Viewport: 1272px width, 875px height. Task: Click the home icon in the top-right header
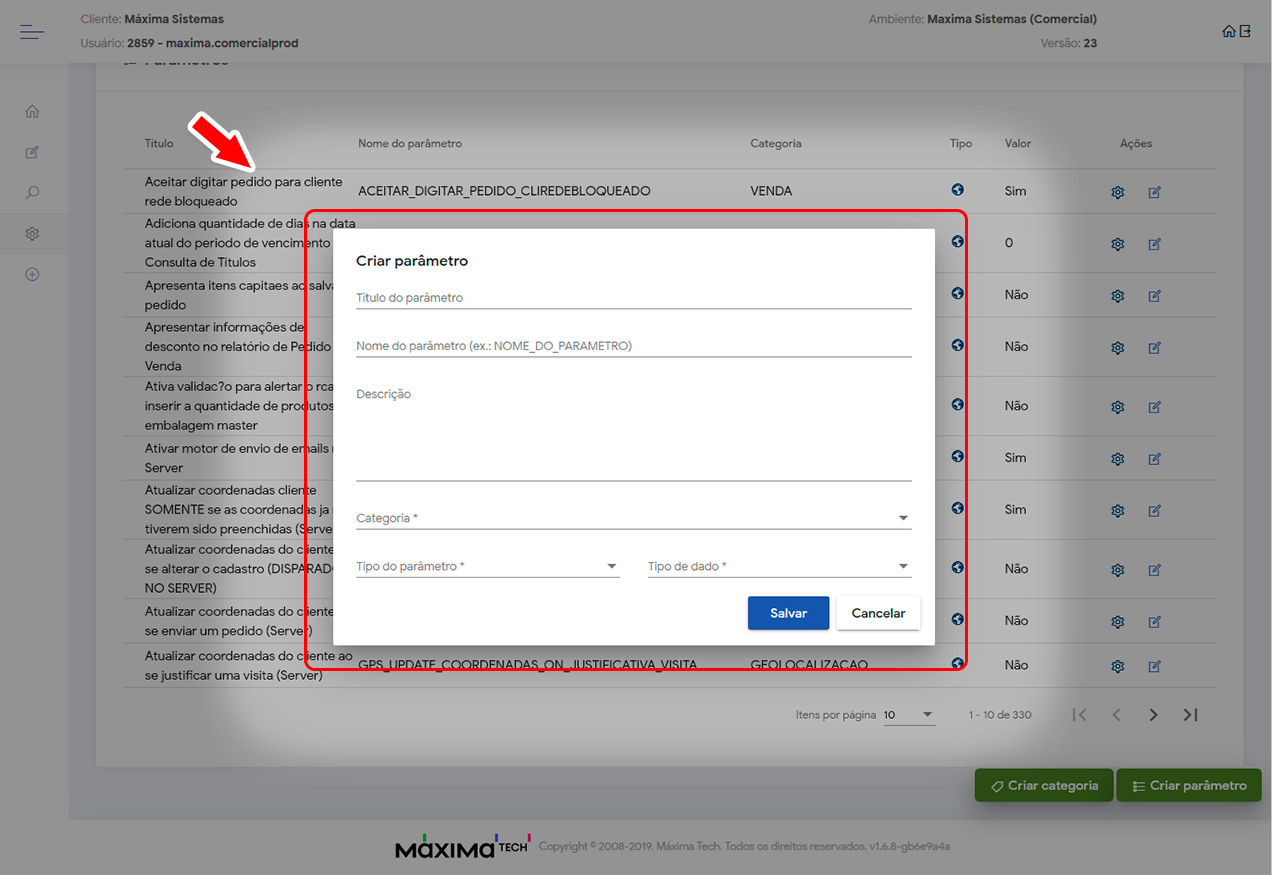[x=1229, y=31]
